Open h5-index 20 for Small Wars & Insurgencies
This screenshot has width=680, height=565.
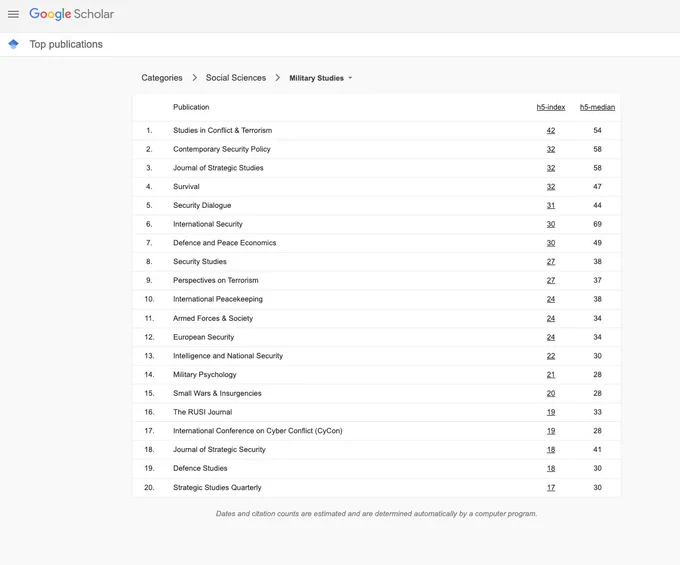click(x=551, y=393)
